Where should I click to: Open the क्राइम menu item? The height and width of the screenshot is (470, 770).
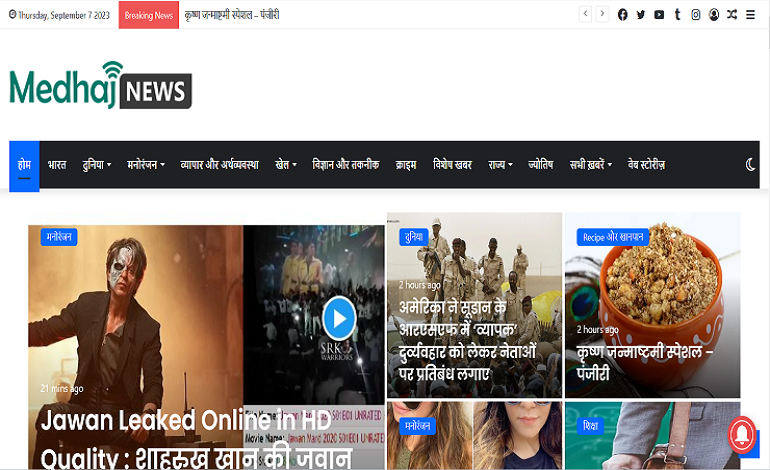tap(406, 165)
